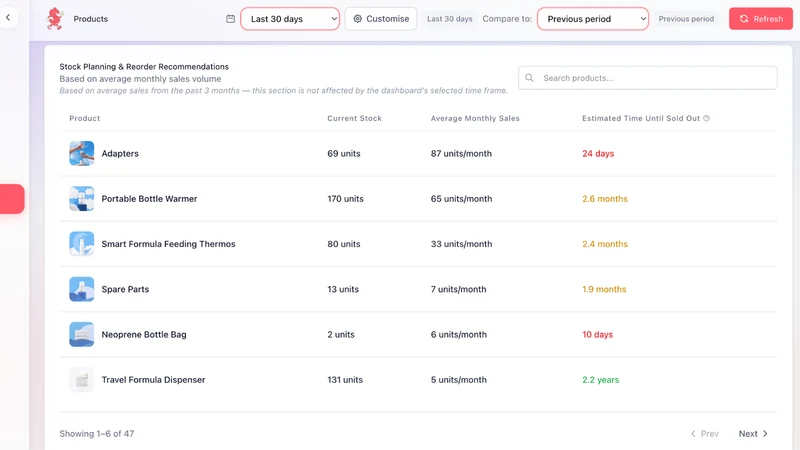Viewport: 800px width, 450px height.
Task: Click the Customise button
Action: 381,19
